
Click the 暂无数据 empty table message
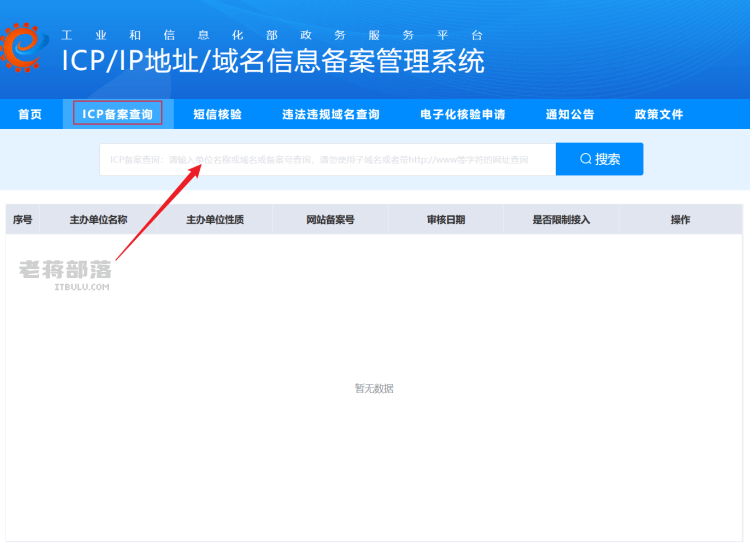pyautogui.click(x=374, y=388)
